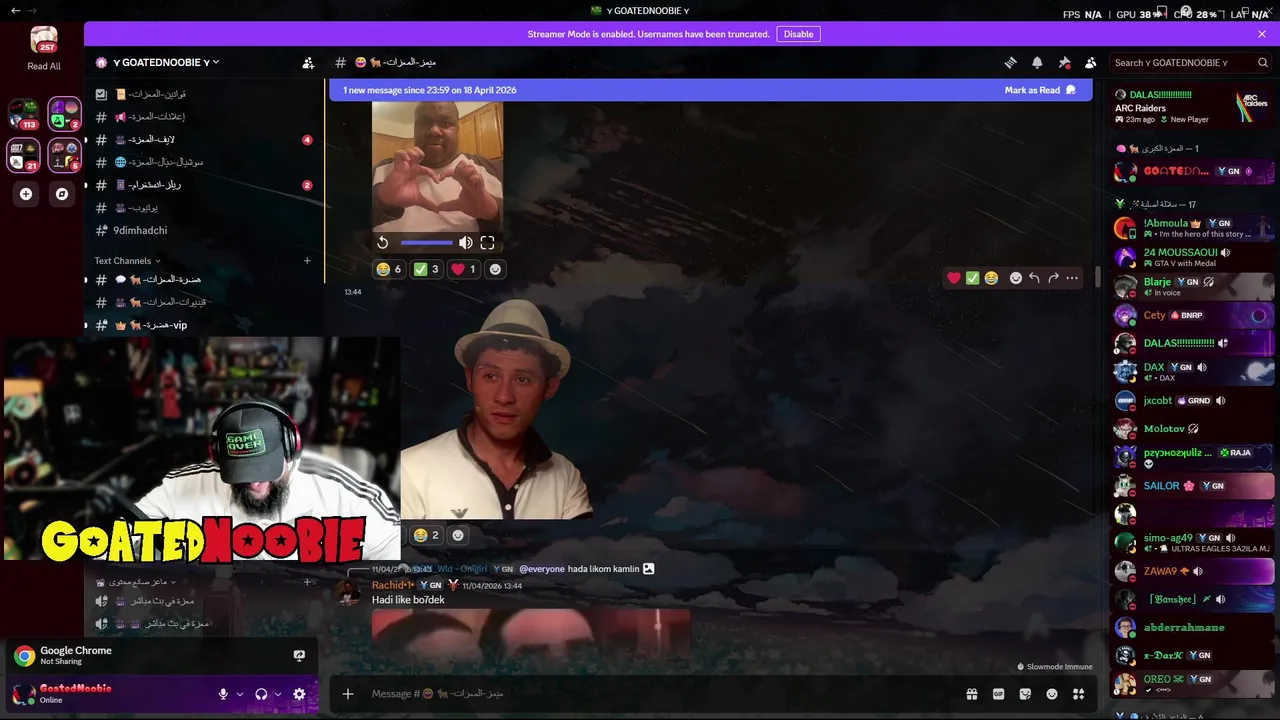This screenshot has height=720, width=1280.
Task: Toggle microphone mute in the user panel
Action: tap(224, 694)
